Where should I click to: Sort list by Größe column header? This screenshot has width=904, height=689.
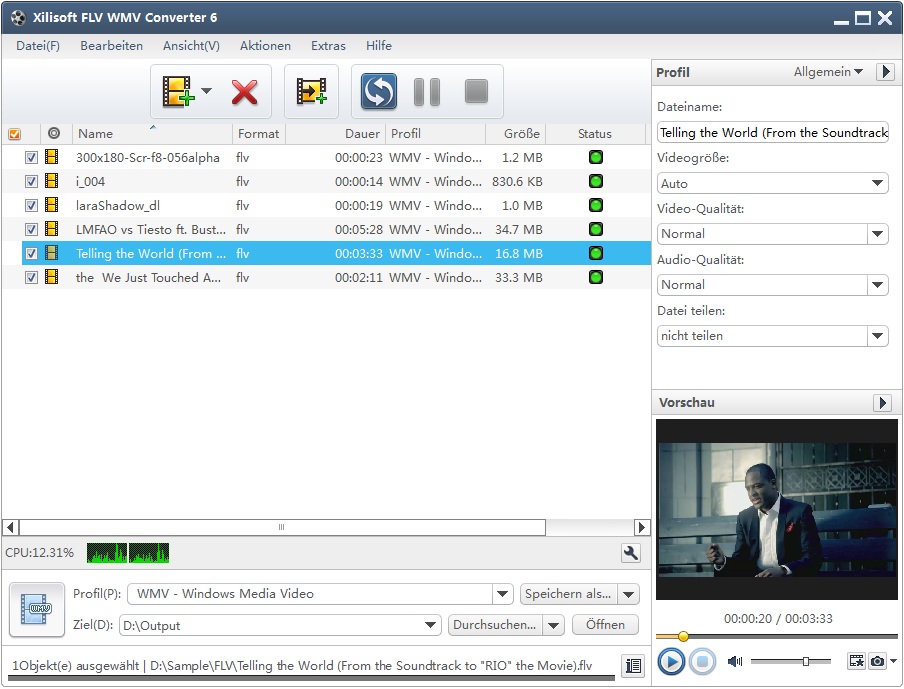click(515, 134)
